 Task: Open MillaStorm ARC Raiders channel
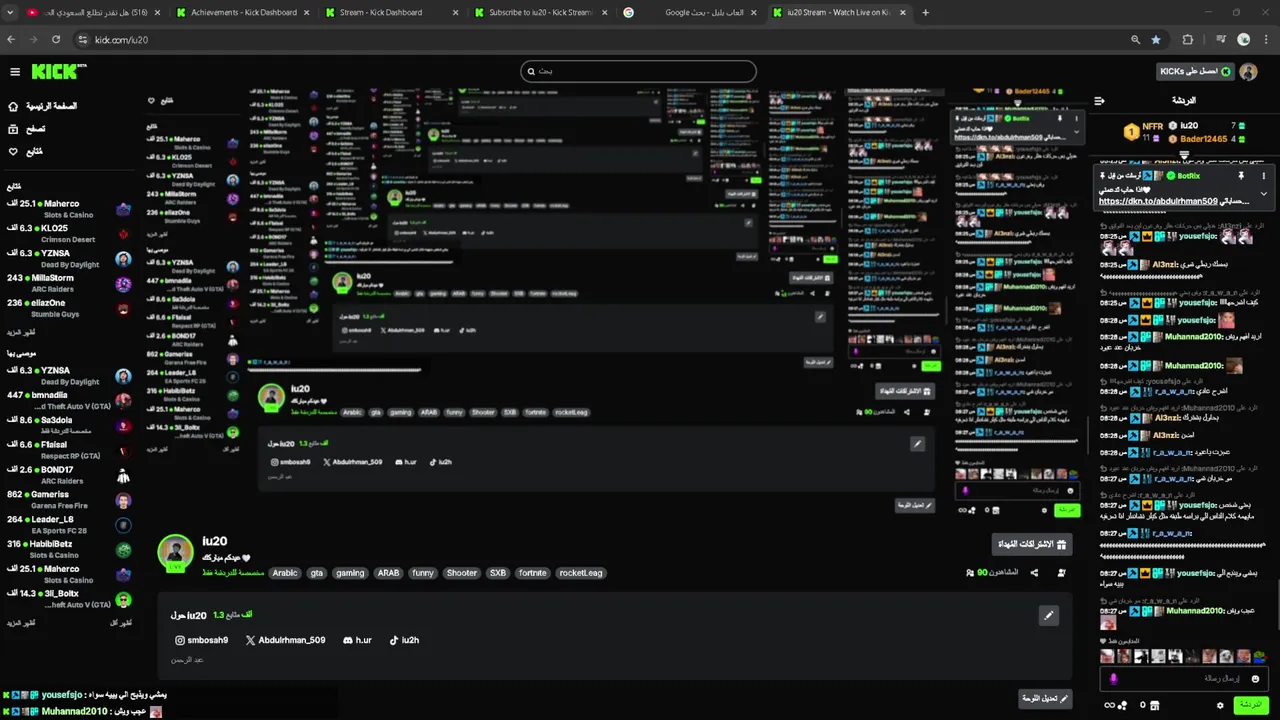pyautogui.click(x=68, y=283)
